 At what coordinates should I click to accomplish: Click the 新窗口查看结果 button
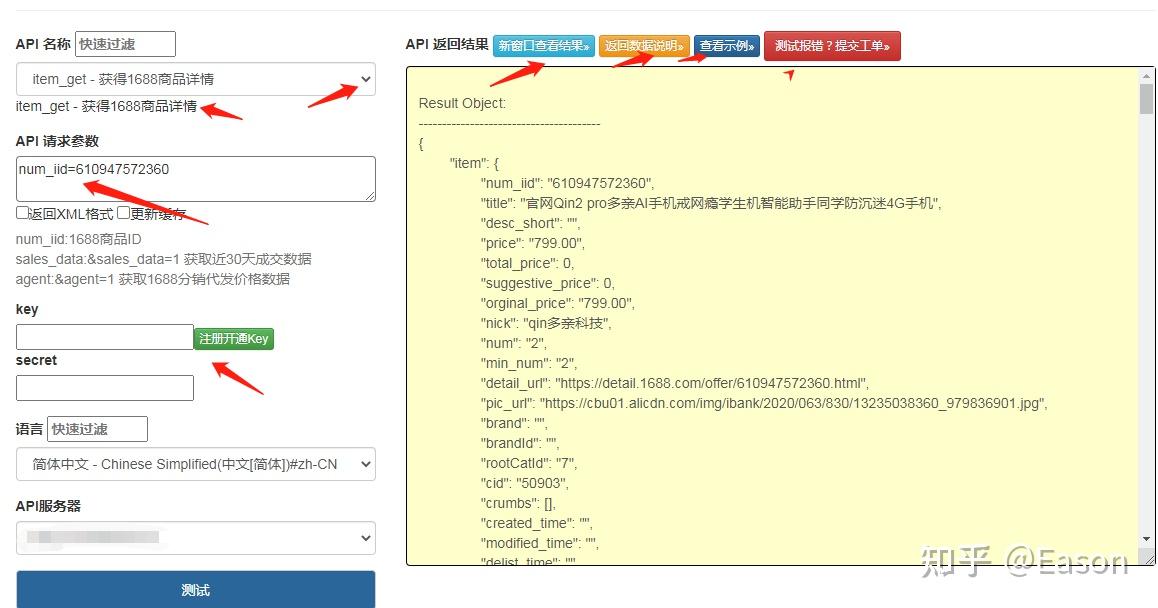point(543,45)
